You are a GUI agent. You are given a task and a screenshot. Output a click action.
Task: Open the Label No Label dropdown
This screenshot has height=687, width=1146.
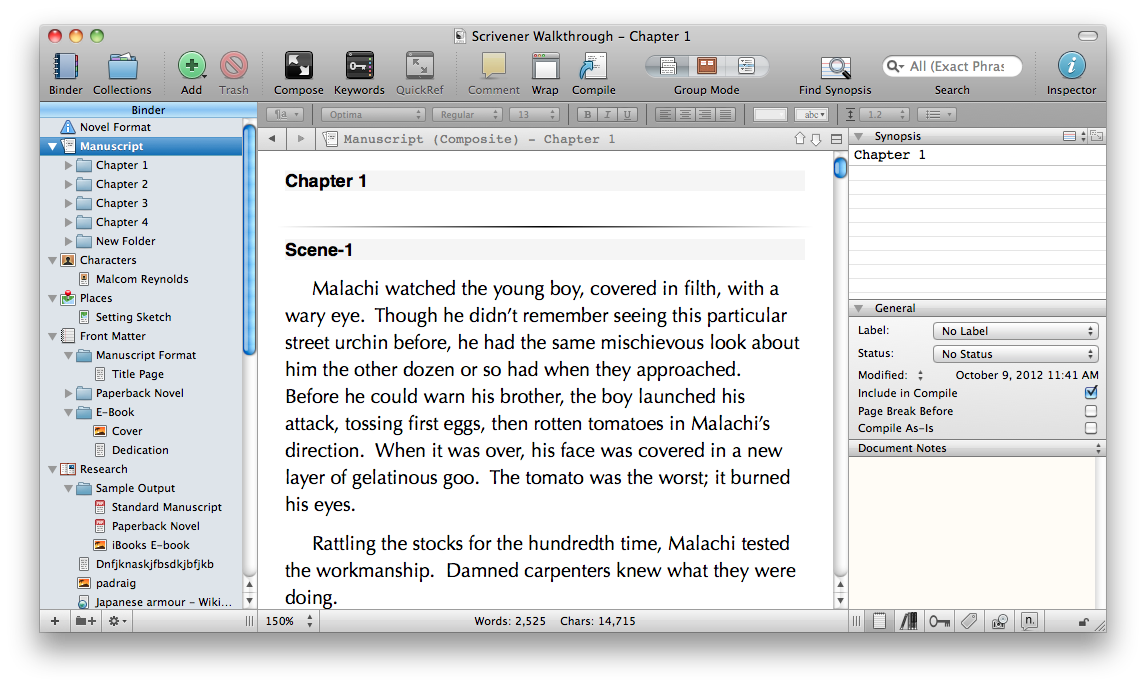coord(1015,331)
